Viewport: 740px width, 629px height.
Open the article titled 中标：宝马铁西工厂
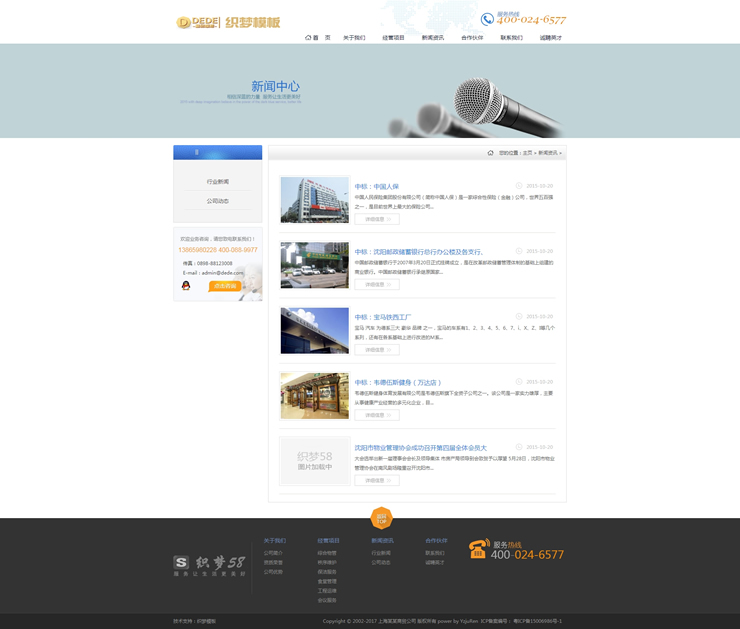(383, 317)
